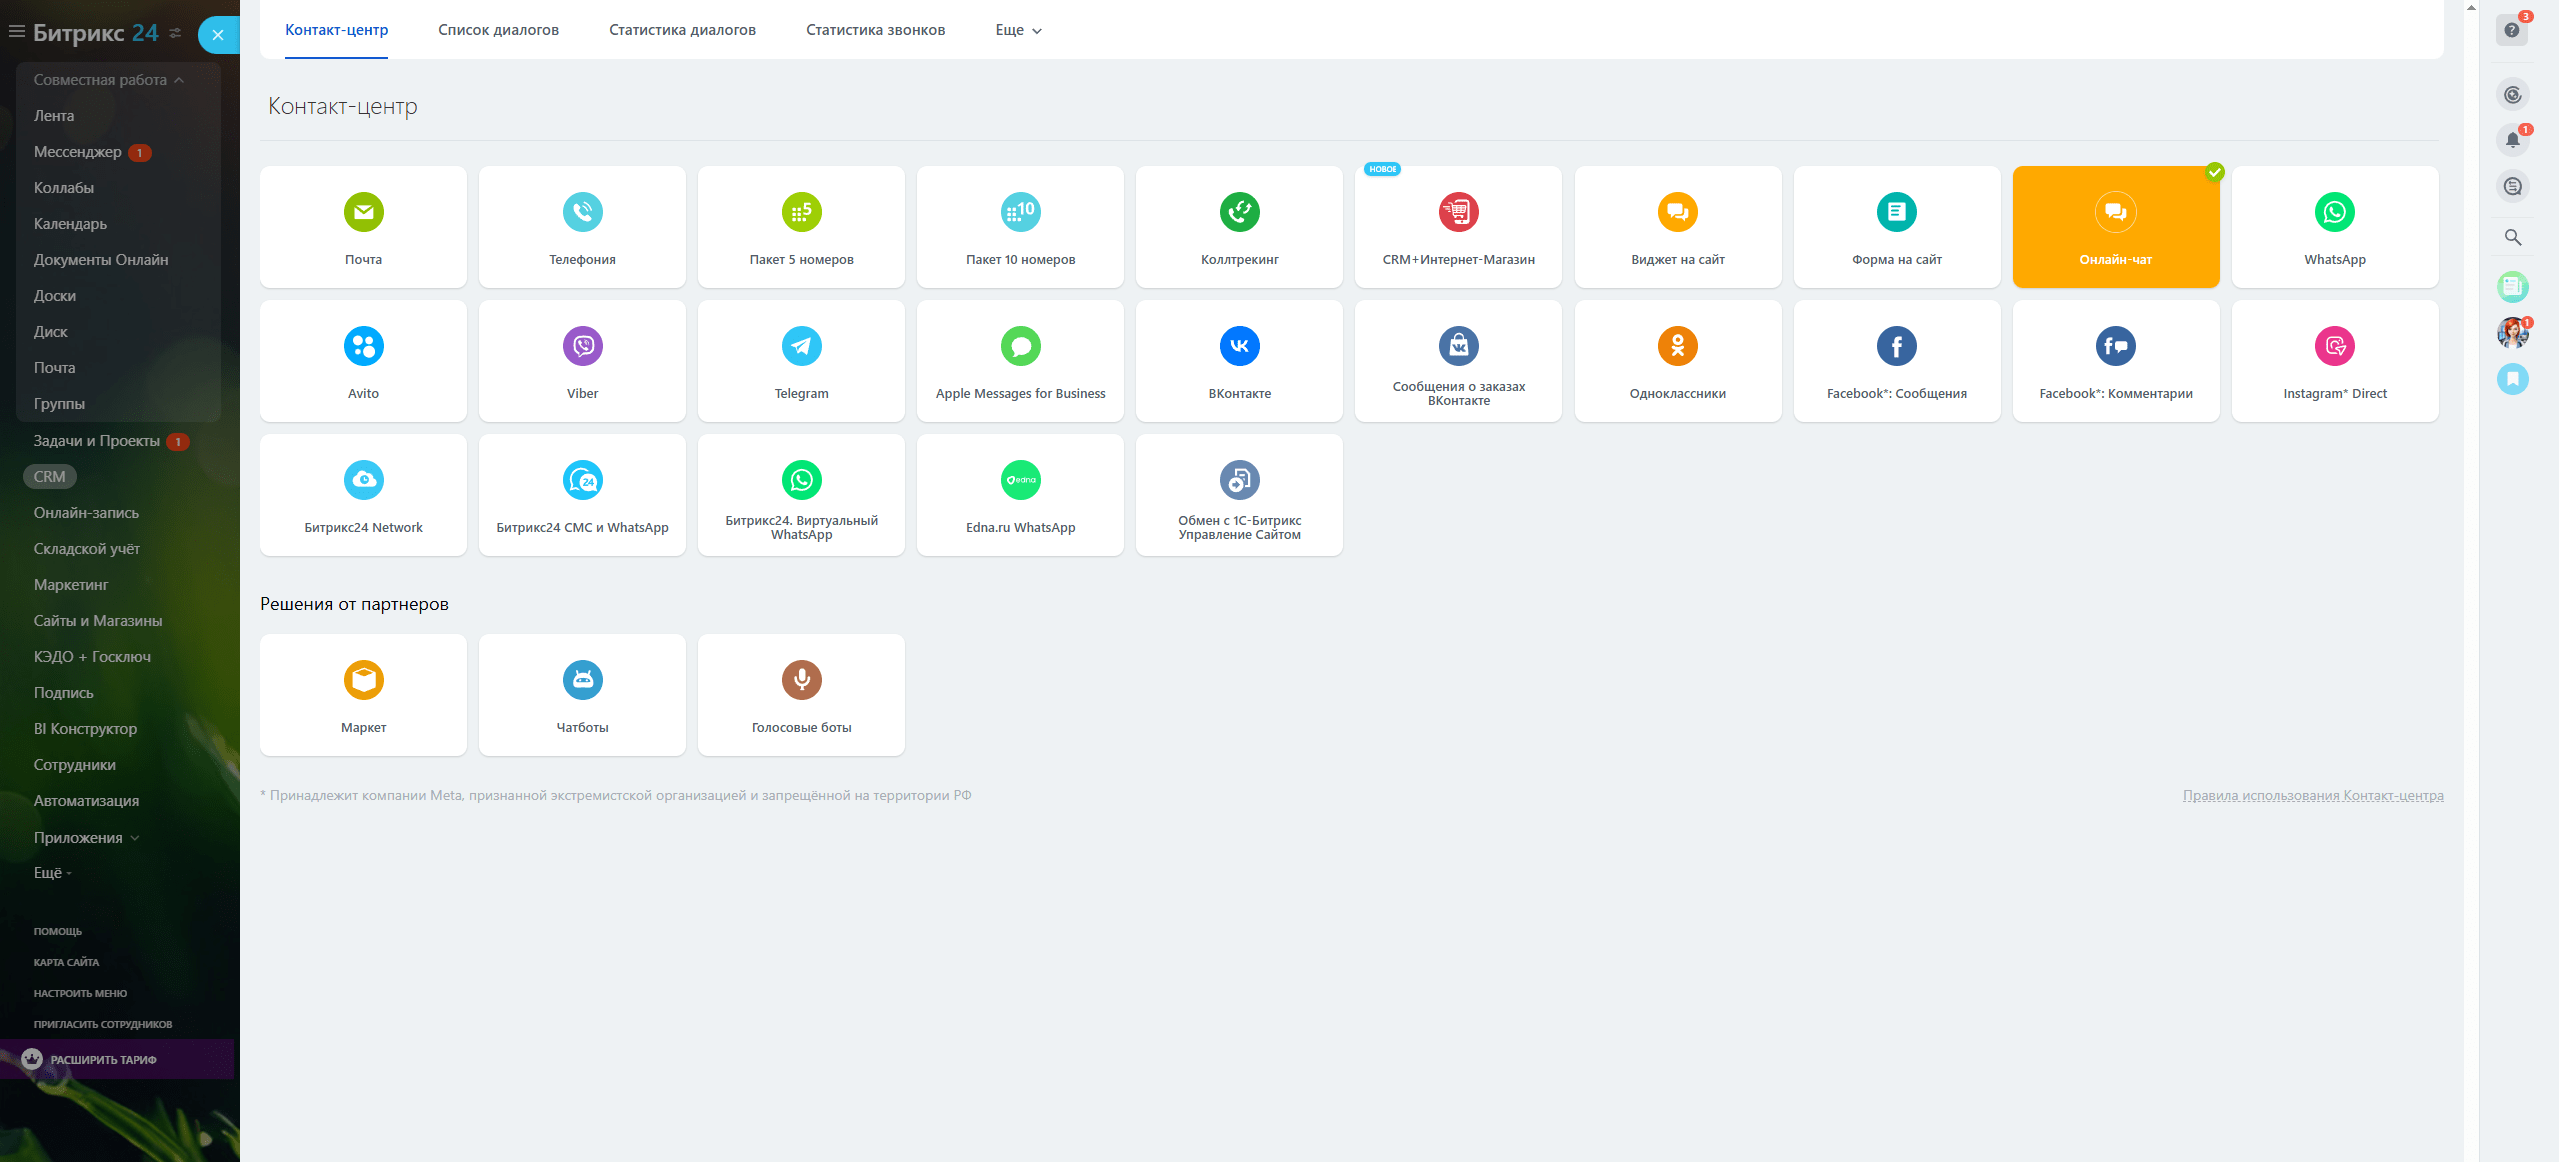The height and width of the screenshot is (1162, 2559).
Task: Click scrollbar up arrow at top right
Action: pos(2471,7)
